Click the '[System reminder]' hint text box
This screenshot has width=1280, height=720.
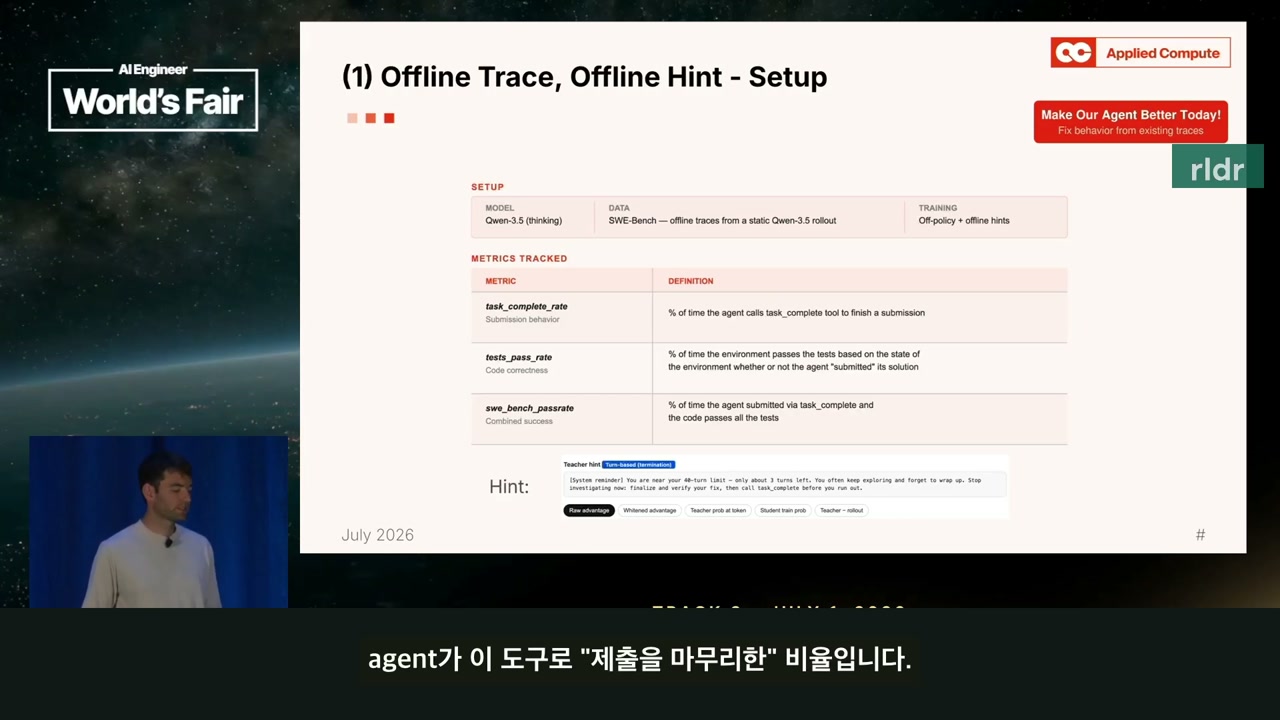point(785,484)
